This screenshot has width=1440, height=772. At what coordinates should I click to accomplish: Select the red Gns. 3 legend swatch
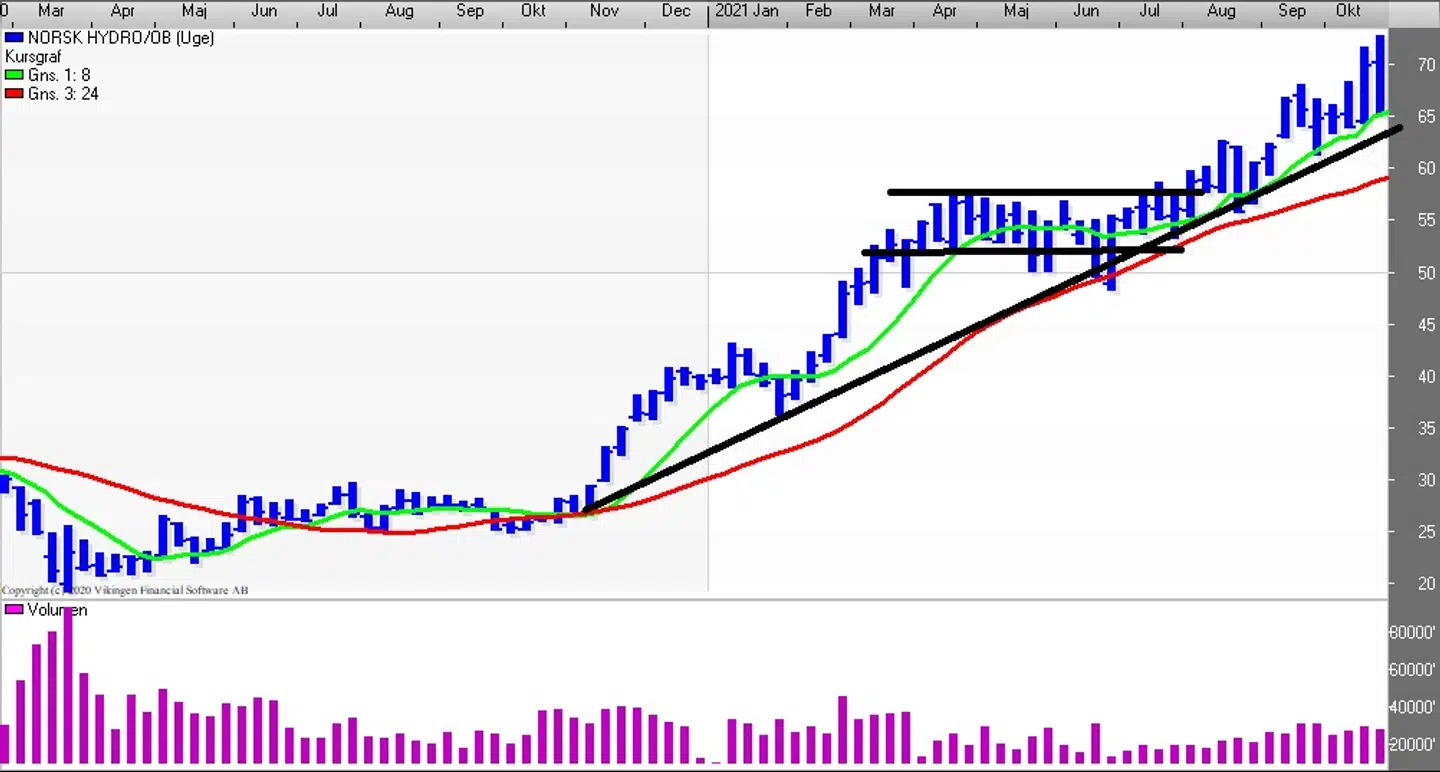click(x=14, y=94)
